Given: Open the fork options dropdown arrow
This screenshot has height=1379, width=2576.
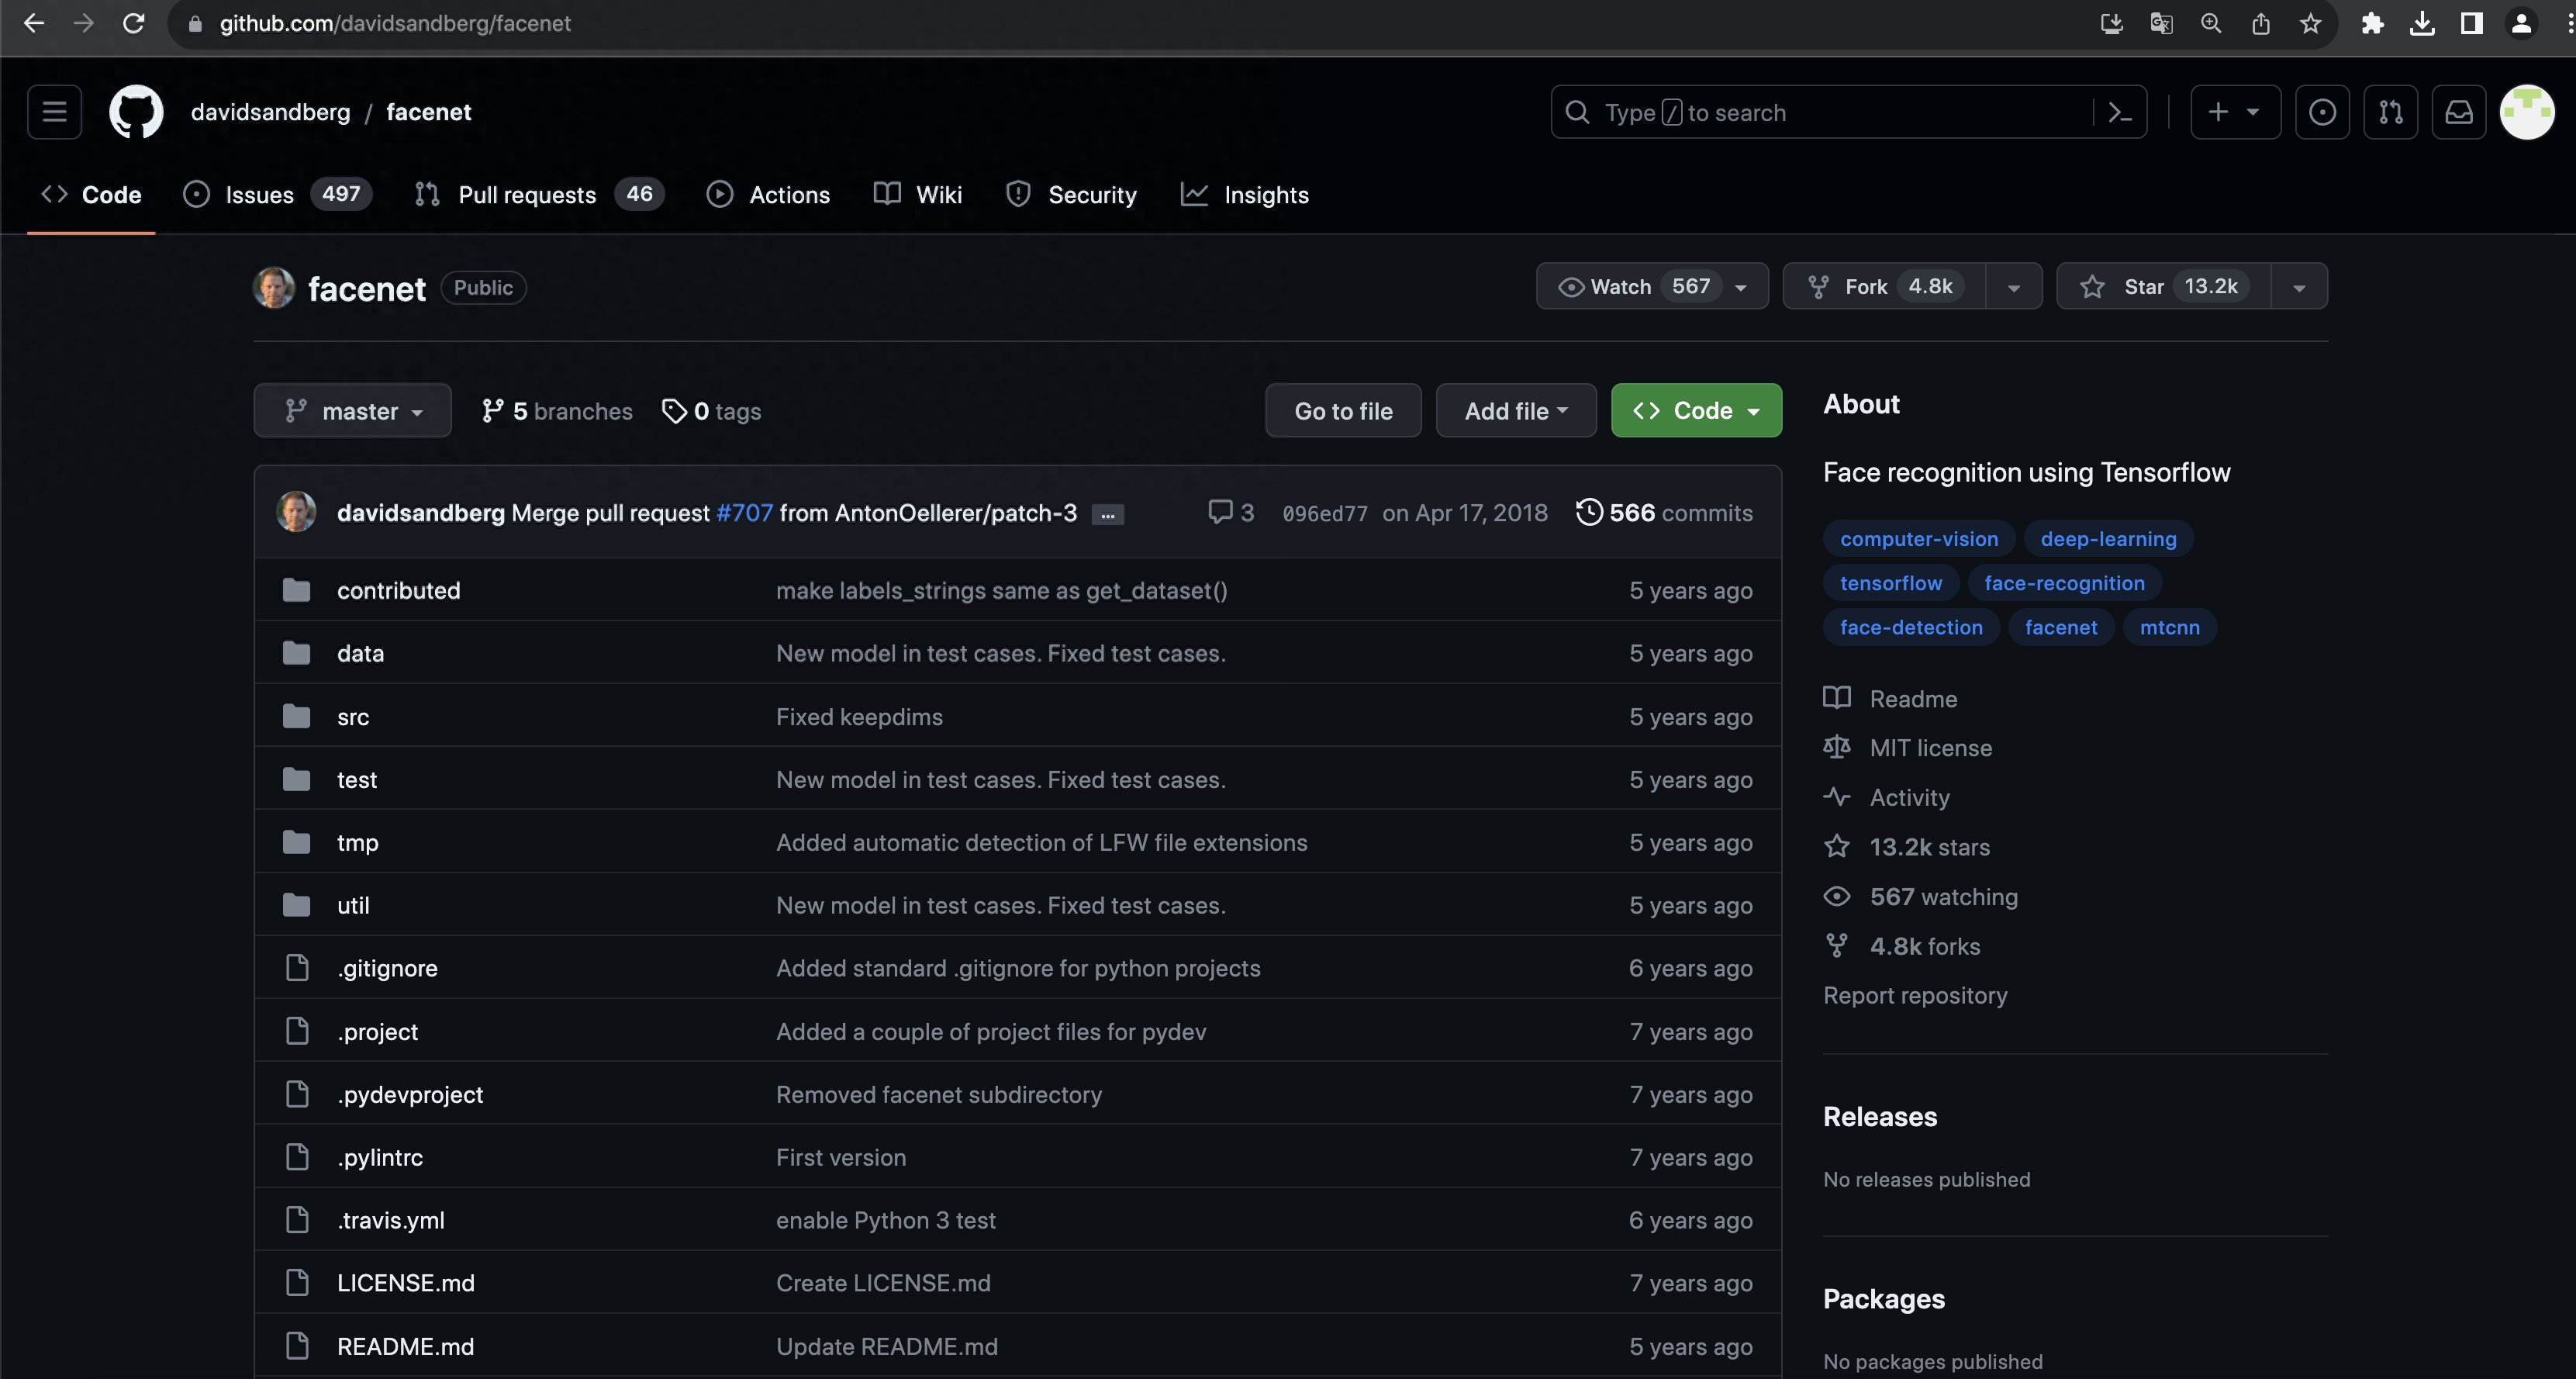Looking at the screenshot, I should 2013,287.
